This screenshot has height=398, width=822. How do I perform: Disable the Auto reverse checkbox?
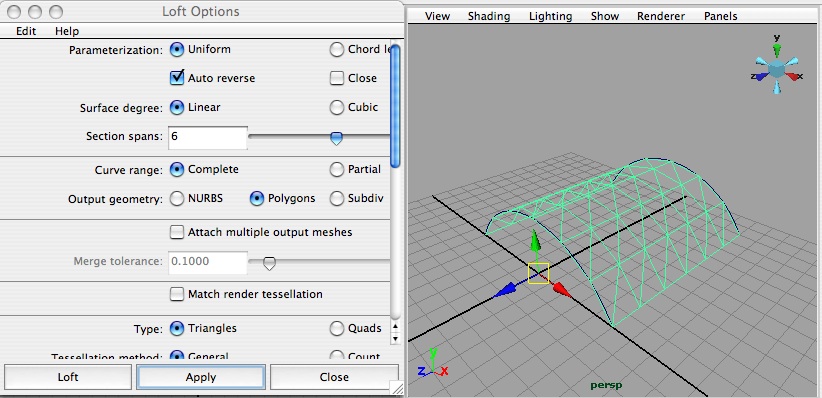(x=177, y=78)
